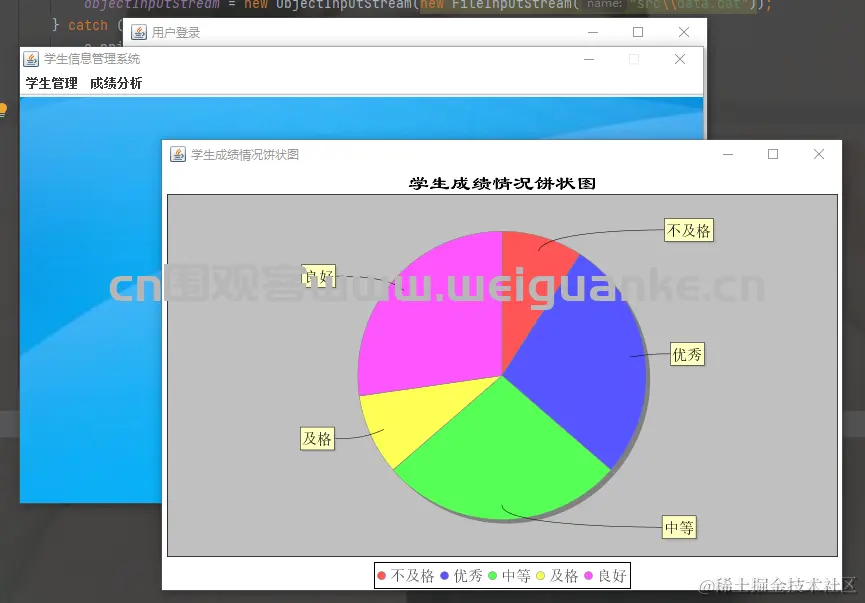Screen dimensions: 865x603
Task: Maximize the 用户登录 window
Action: (x=638, y=32)
